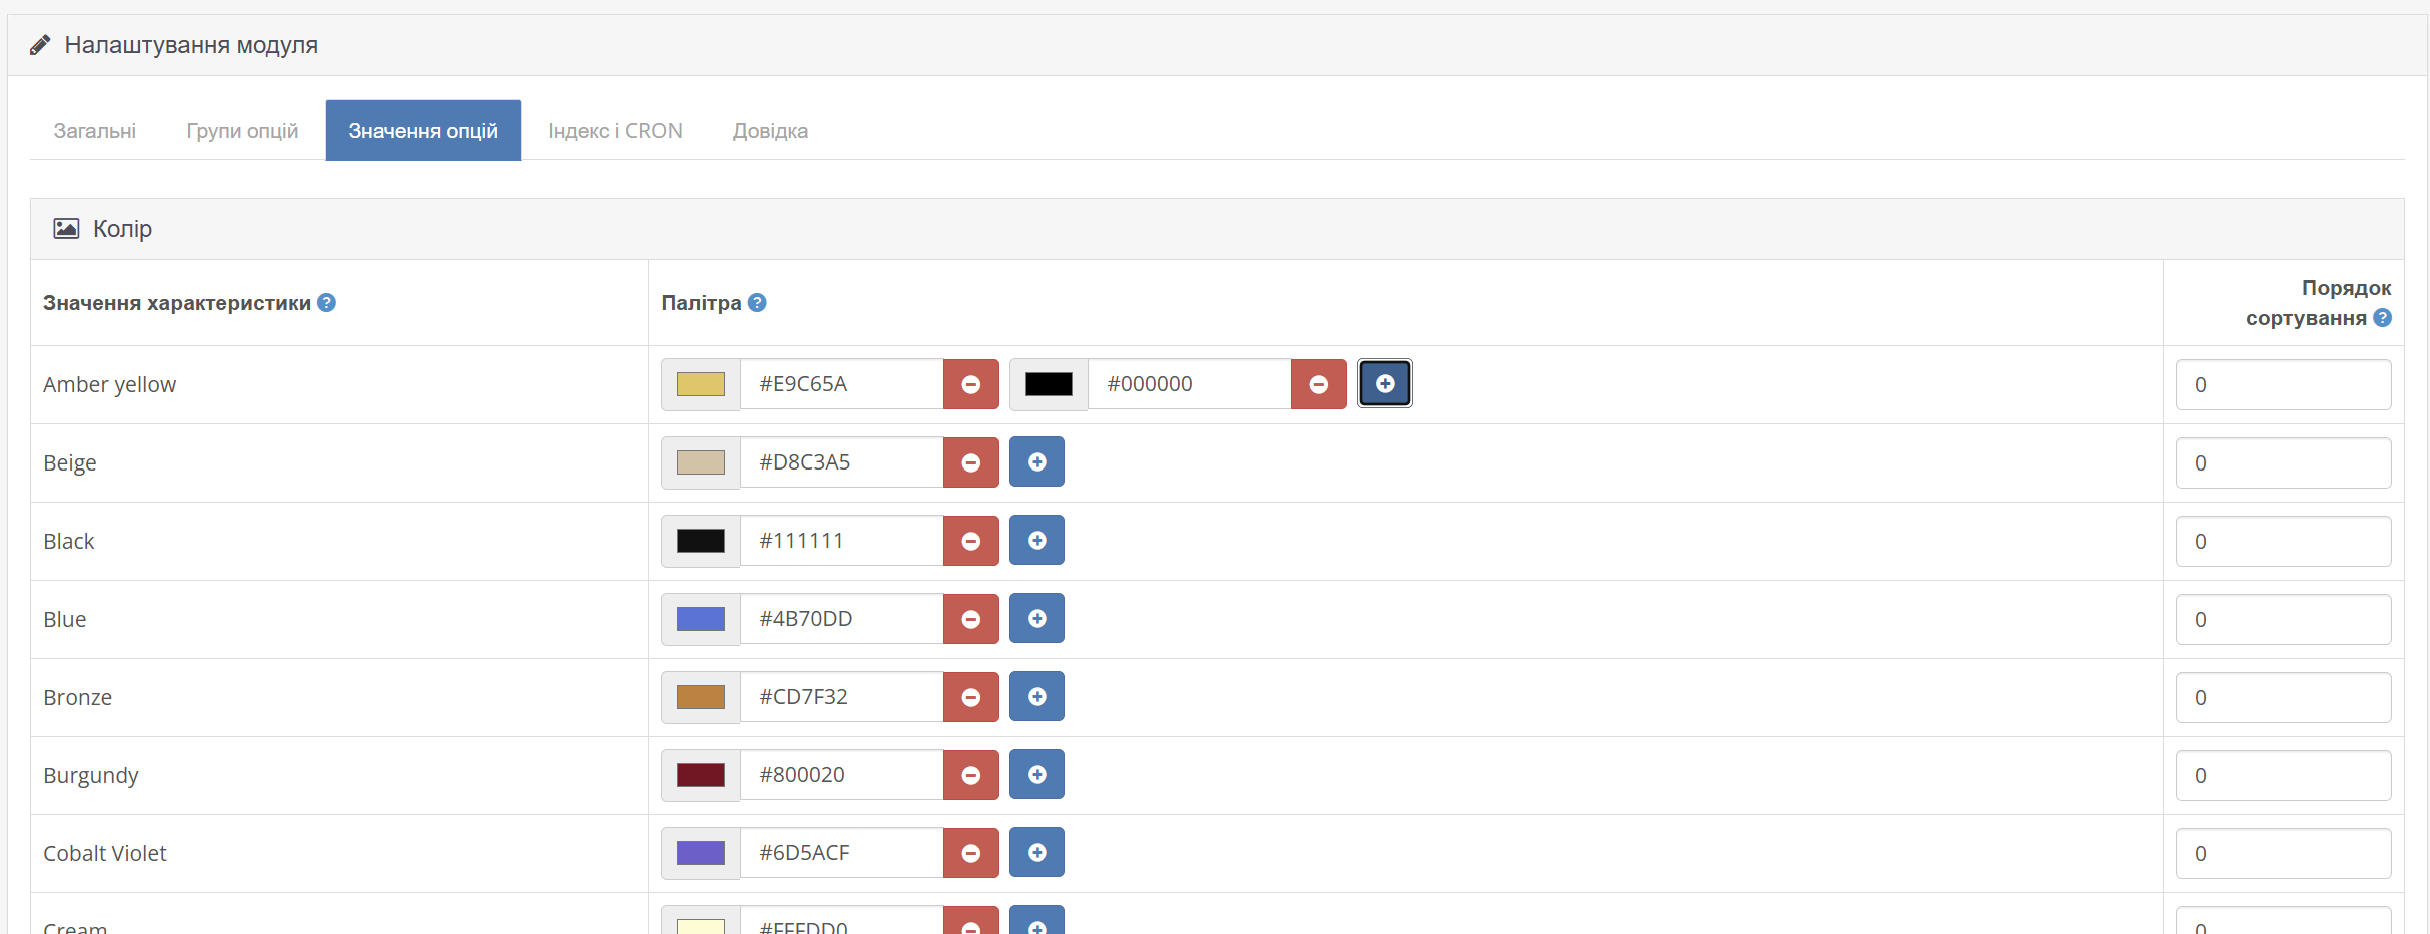2430x934 pixels.
Task: Add a palette color to Burgundy
Action: [x=1037, y=774]
